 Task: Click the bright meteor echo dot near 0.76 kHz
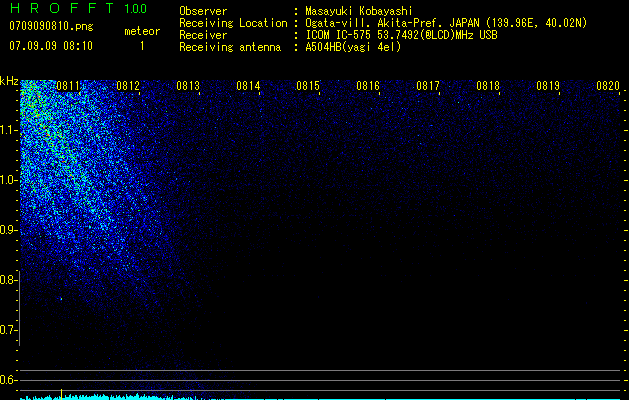pos(61,299)
